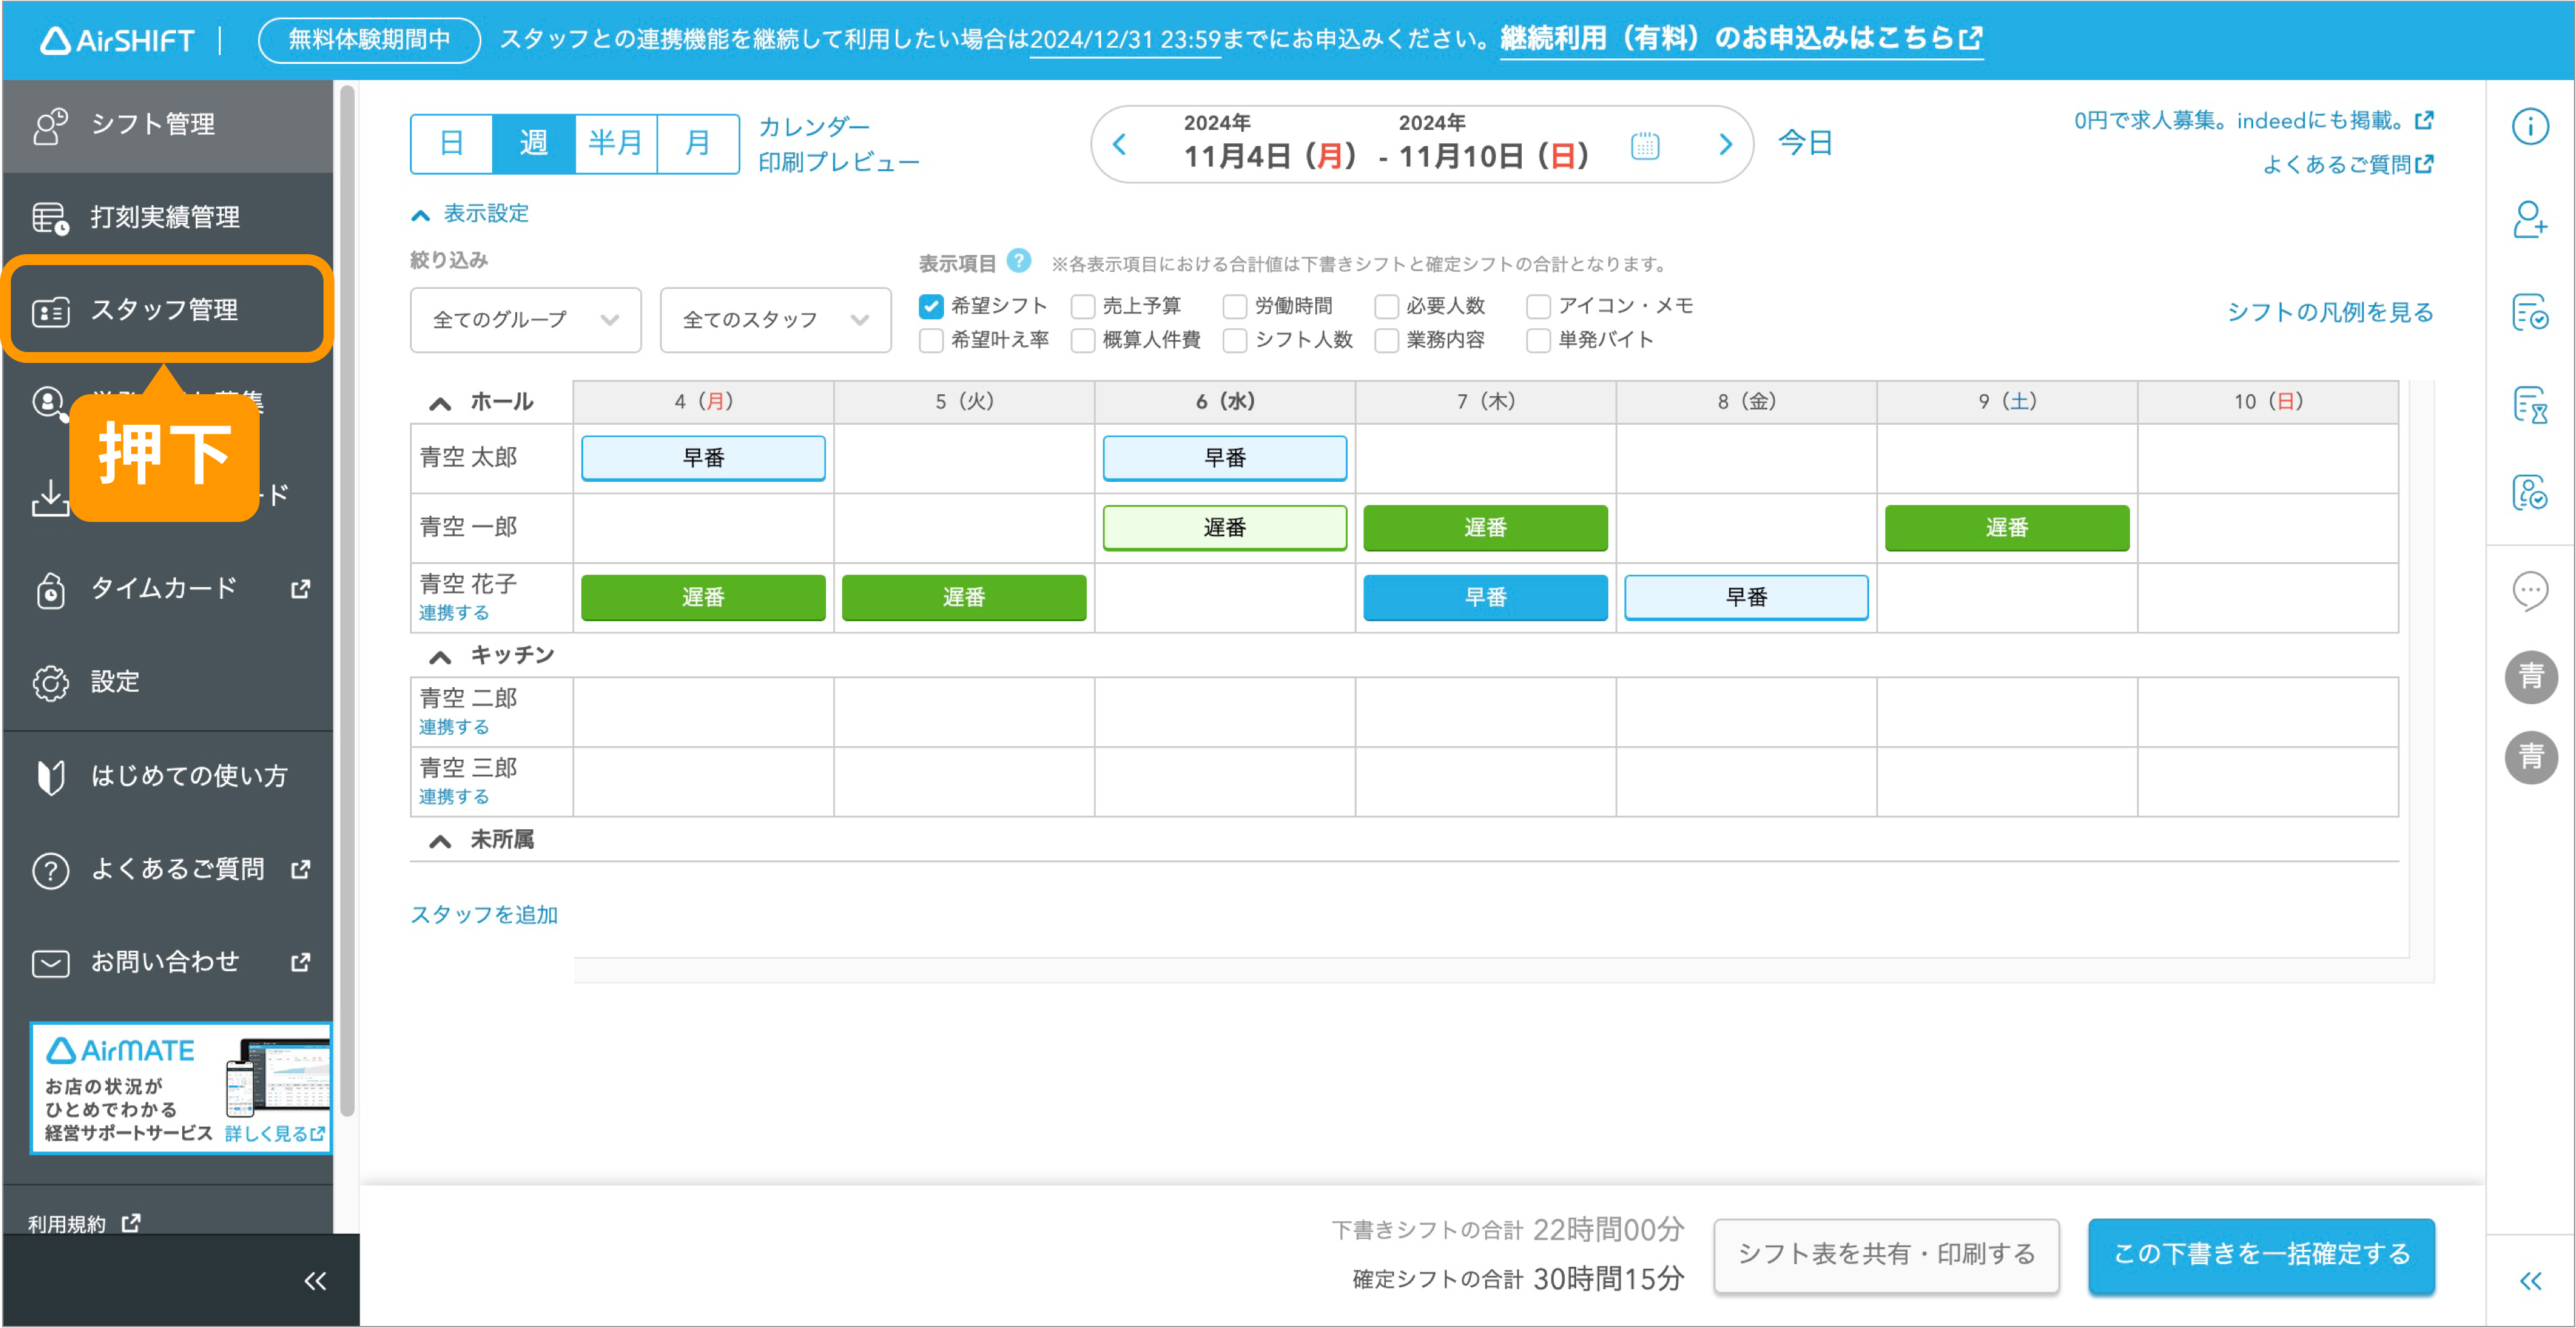This screenshot has width=2576, height=1328.
Task: Collapse the 未所属 group
Action: tap(440, 841)
